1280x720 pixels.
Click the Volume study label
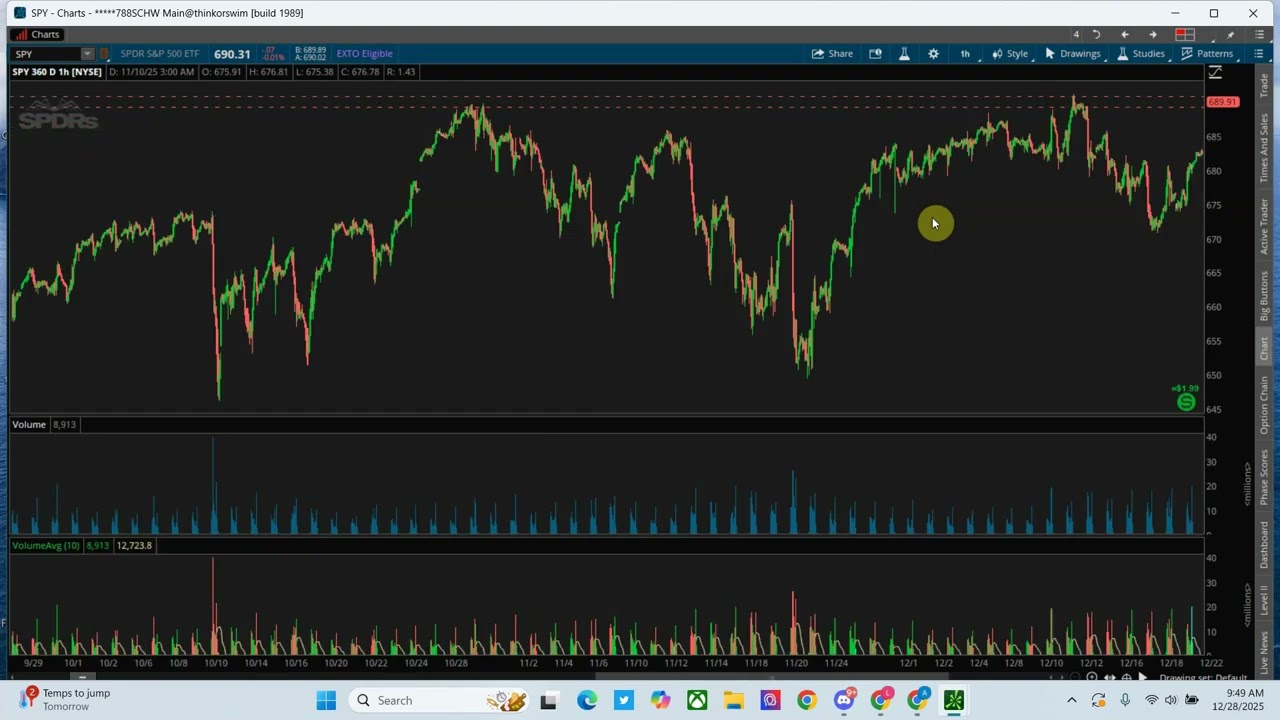coord(29,425)
